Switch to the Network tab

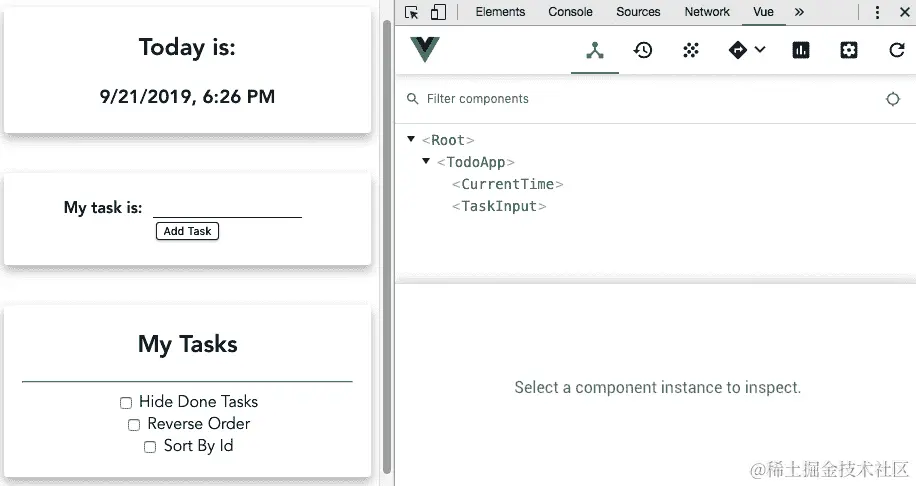(x=707, y=12)
